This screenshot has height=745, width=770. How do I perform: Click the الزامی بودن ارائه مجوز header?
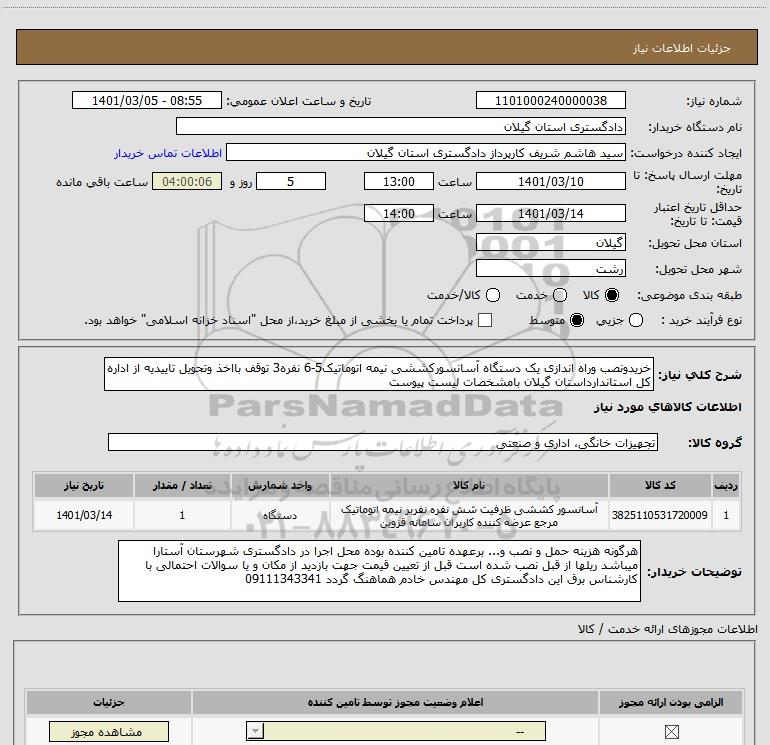(x=671, y=702)
